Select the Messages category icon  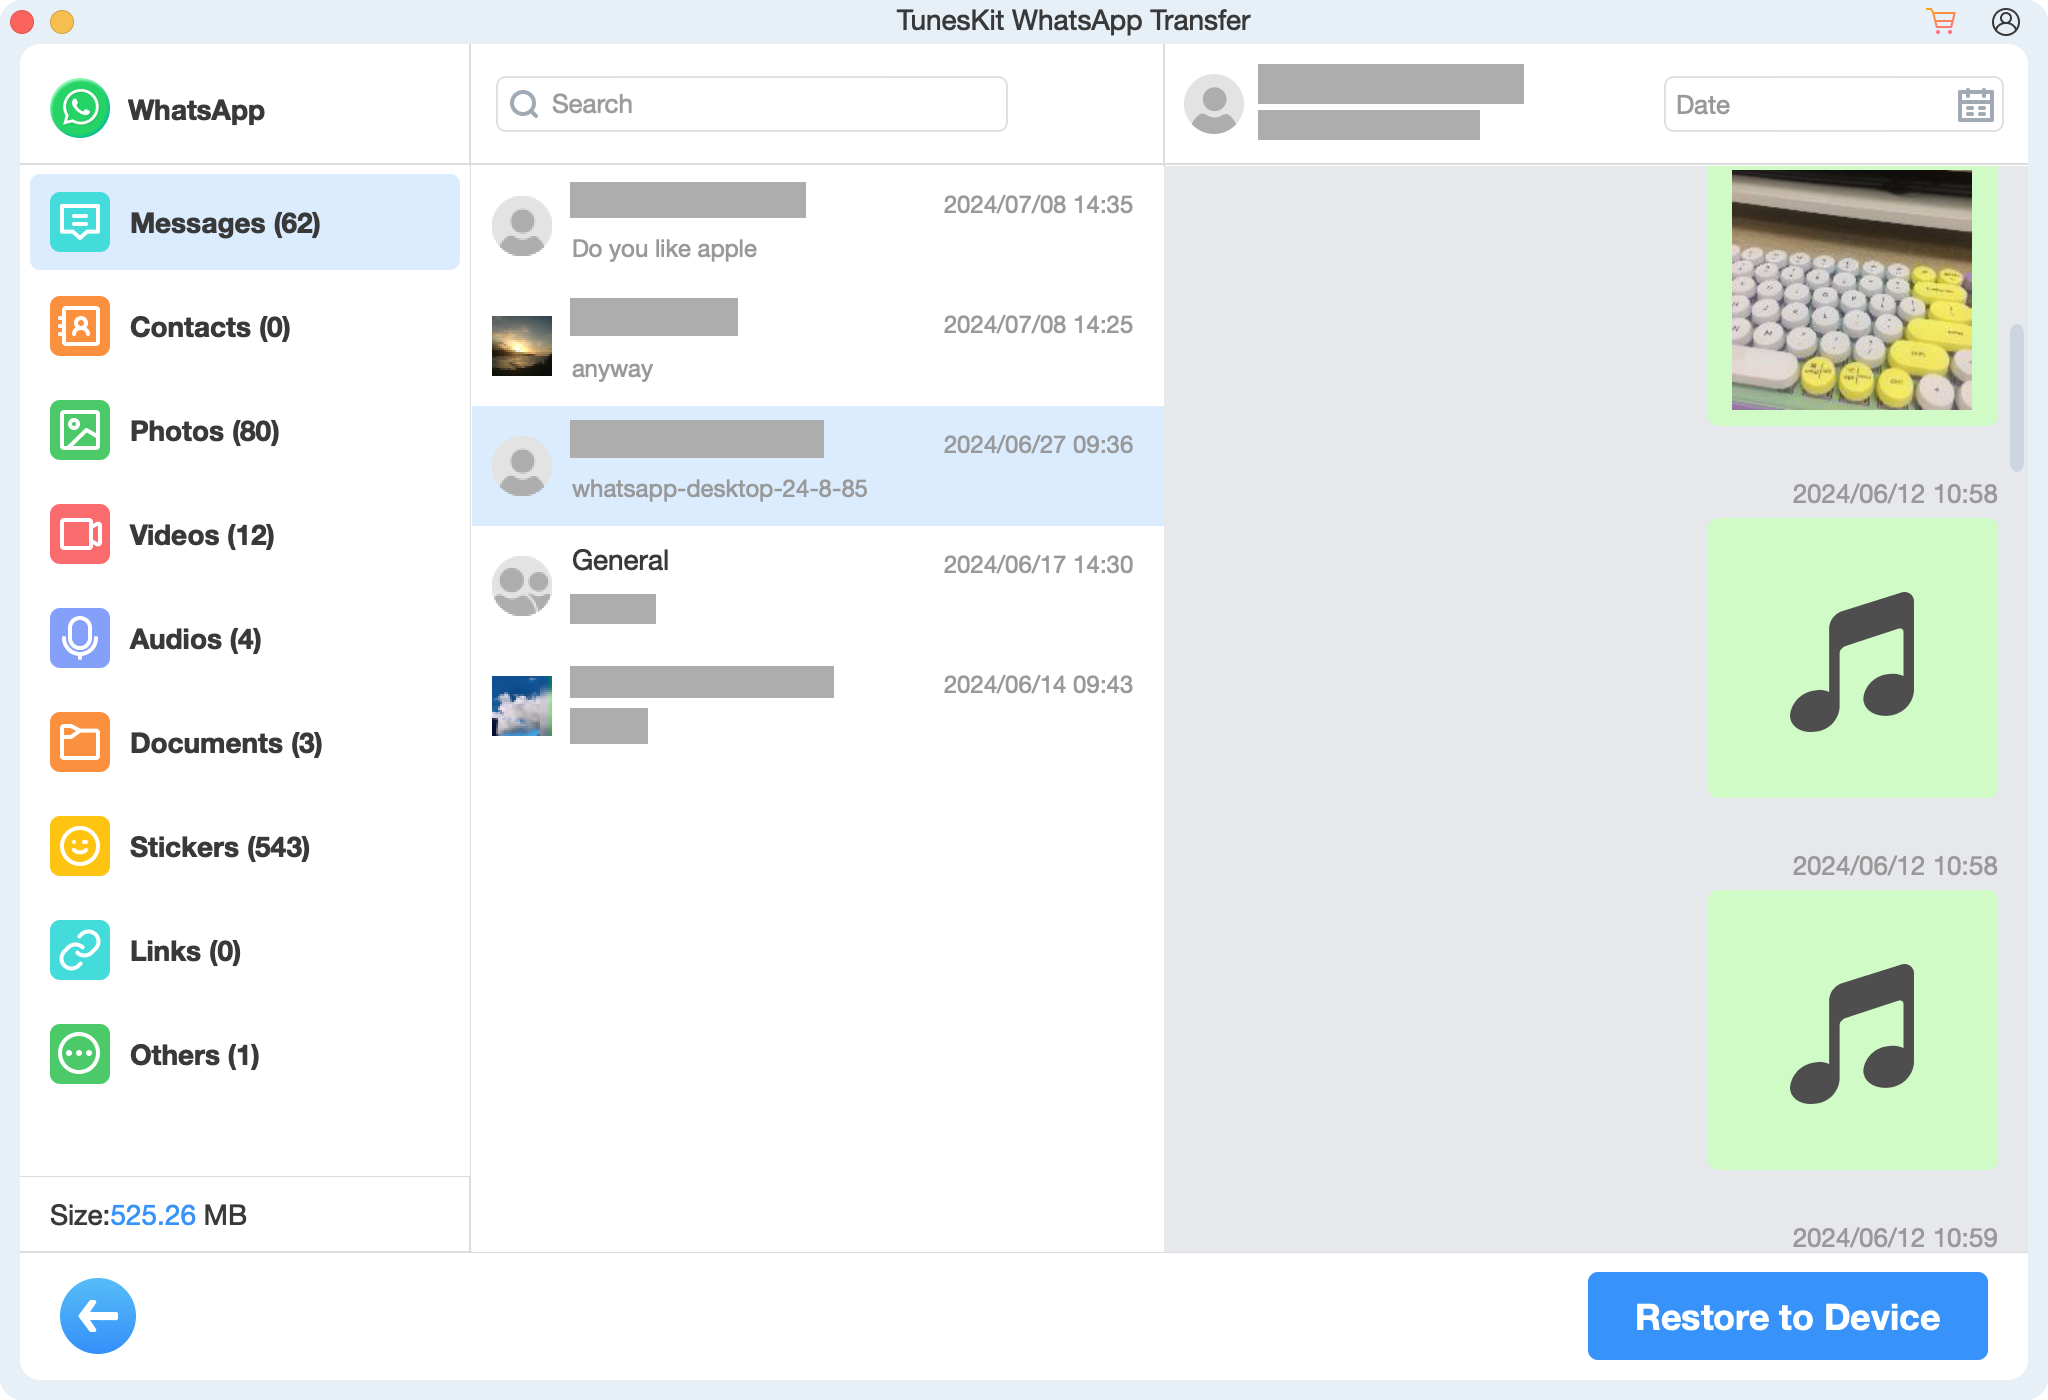(78, 221)
